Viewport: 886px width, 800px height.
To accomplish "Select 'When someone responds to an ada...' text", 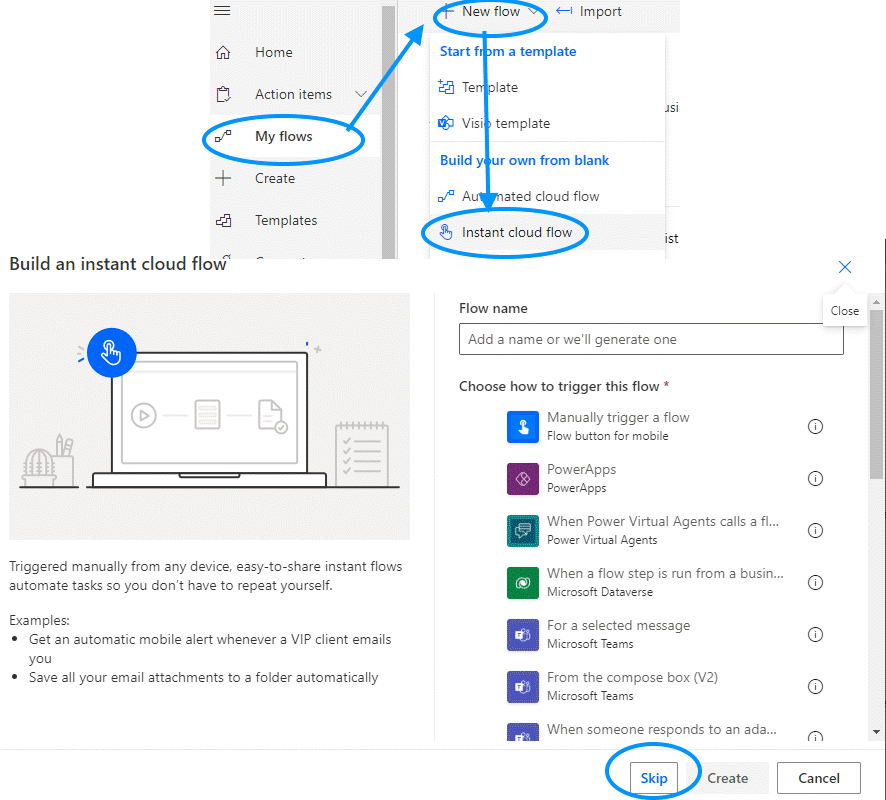I will [x=662, y=729].
